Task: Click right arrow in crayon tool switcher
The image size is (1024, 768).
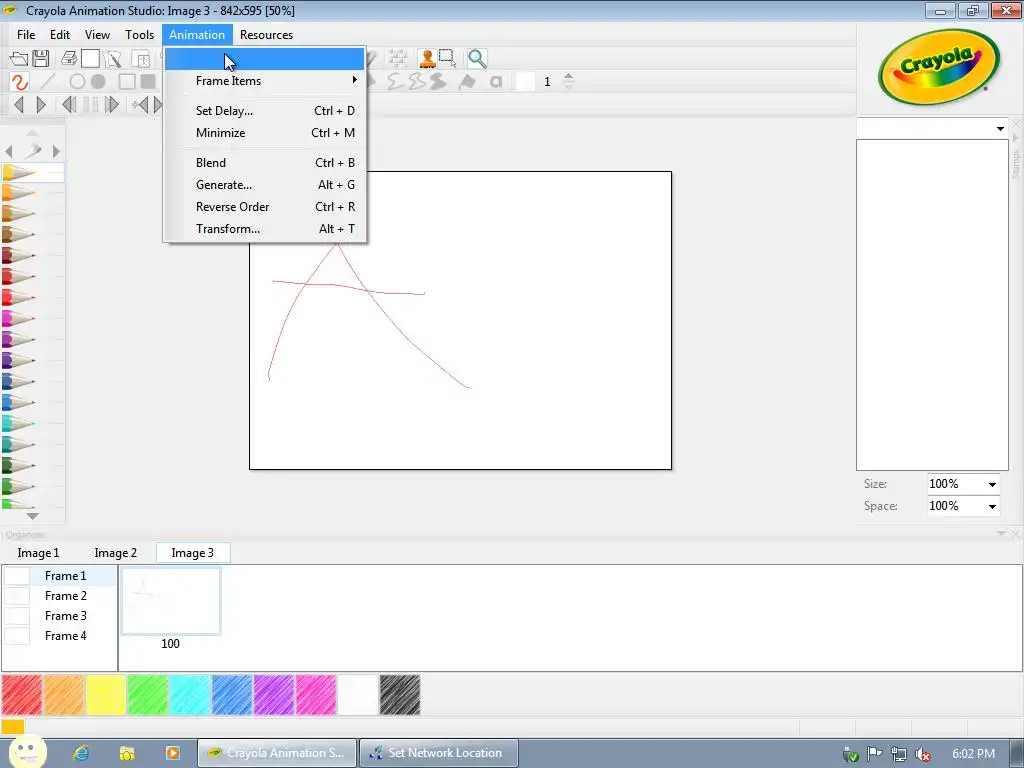Action: pyautogui.click(x=56, y=152)
